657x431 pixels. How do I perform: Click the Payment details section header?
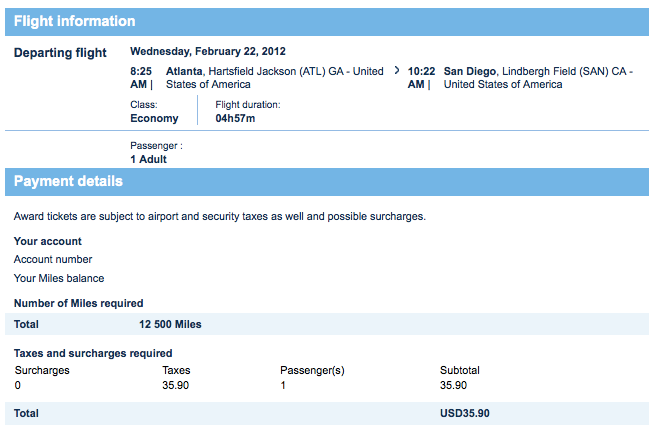click(68, 181)
